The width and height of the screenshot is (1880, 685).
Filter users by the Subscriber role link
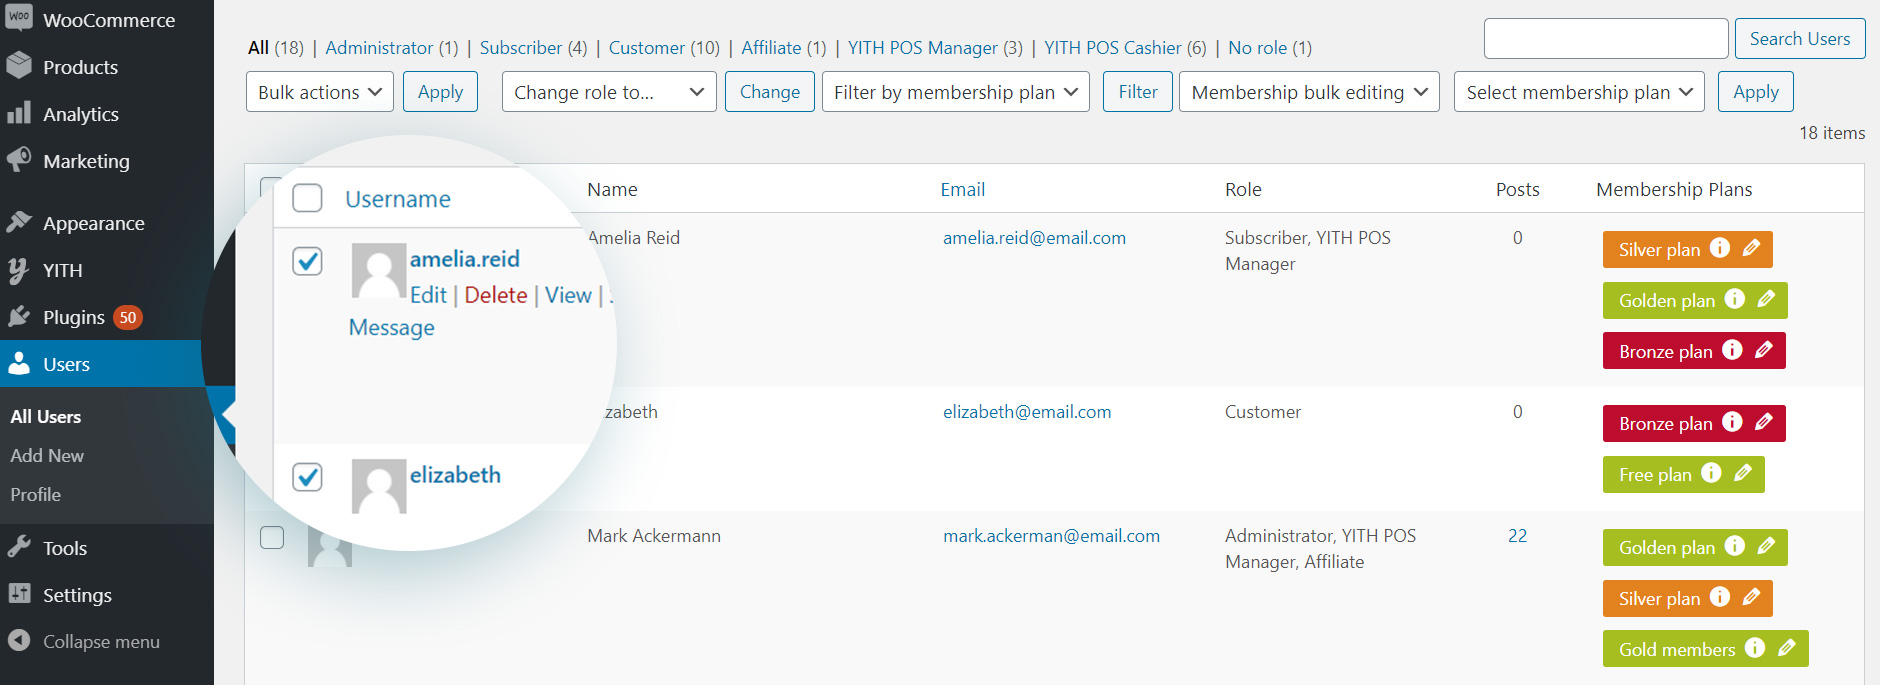pos(521,48)
